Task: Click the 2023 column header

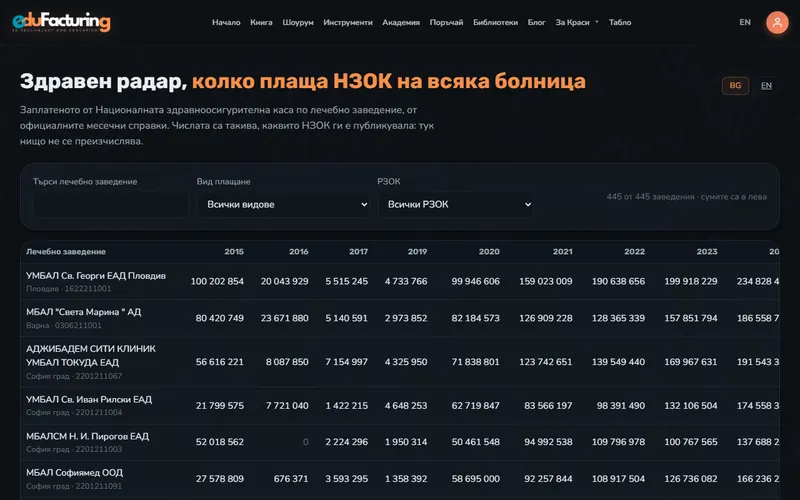Action: pos(707,252)
